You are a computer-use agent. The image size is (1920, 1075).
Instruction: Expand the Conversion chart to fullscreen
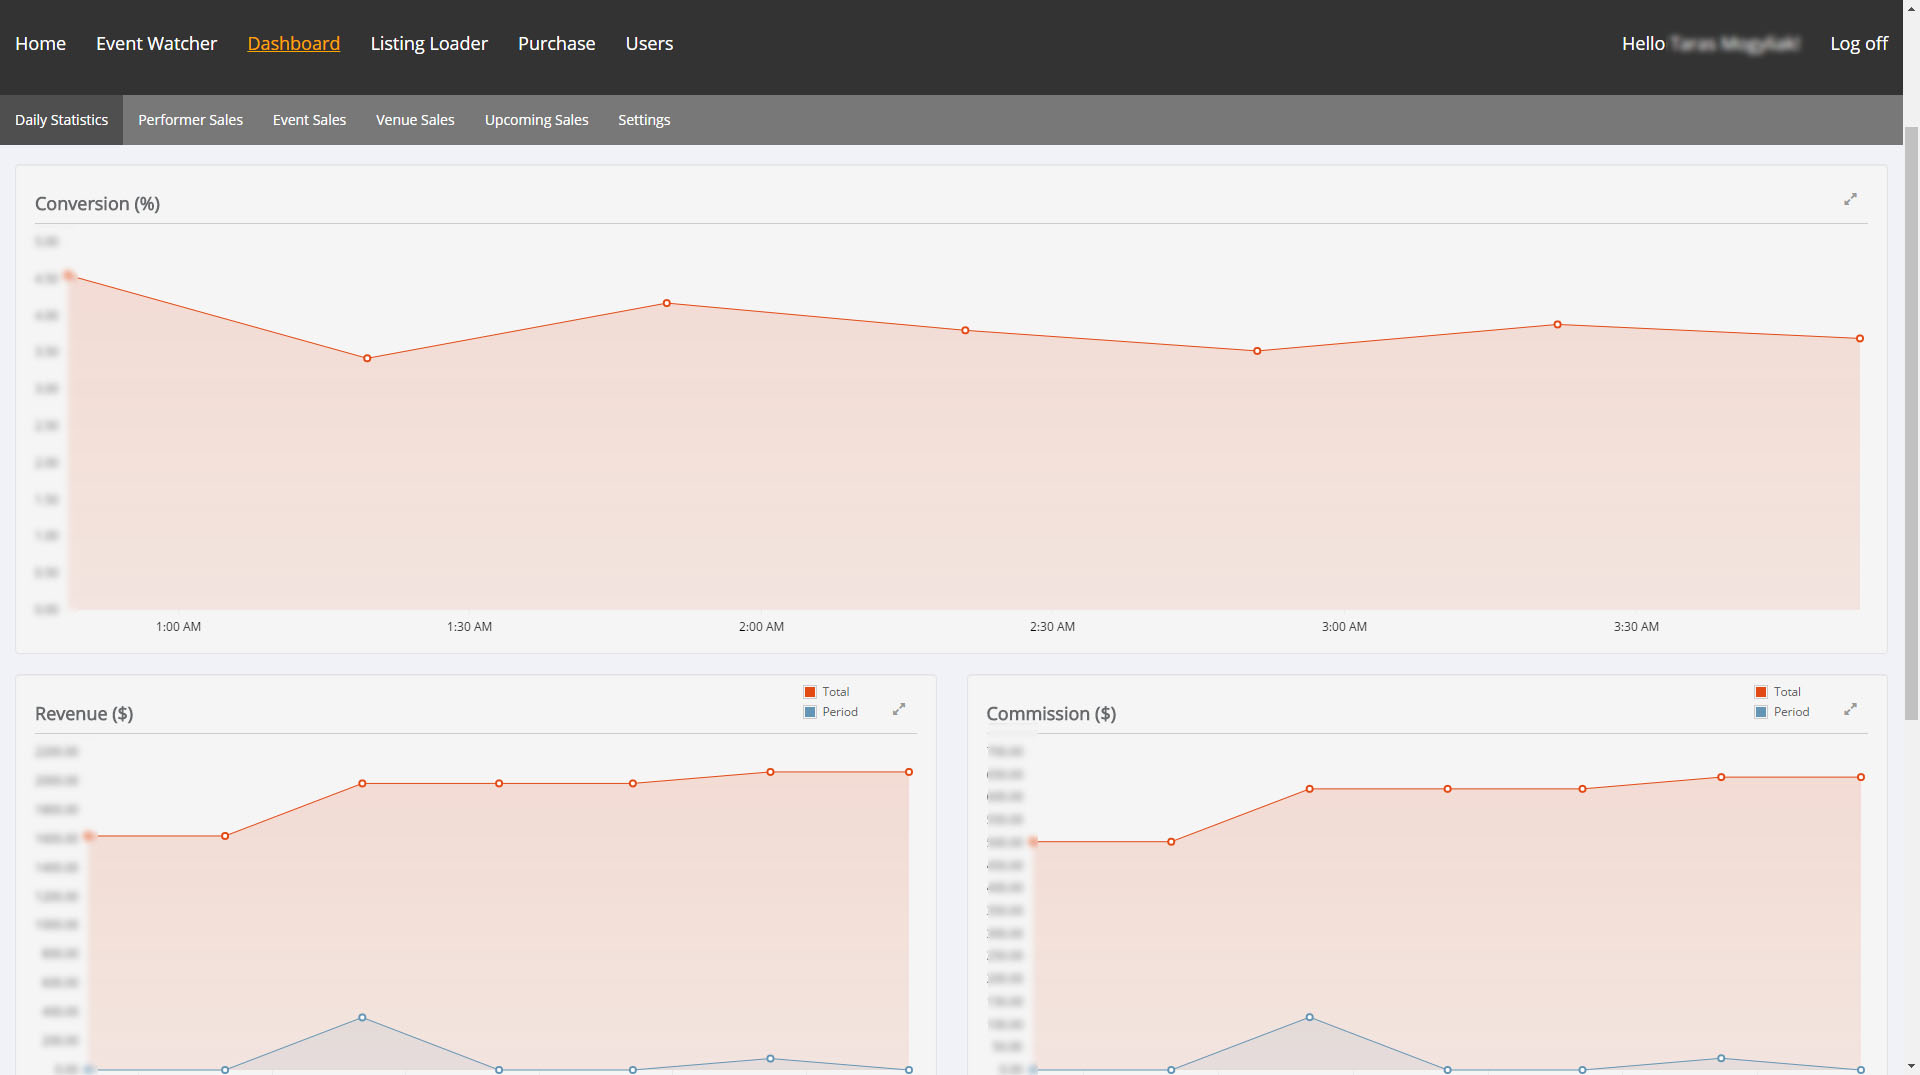point(1850,199)
